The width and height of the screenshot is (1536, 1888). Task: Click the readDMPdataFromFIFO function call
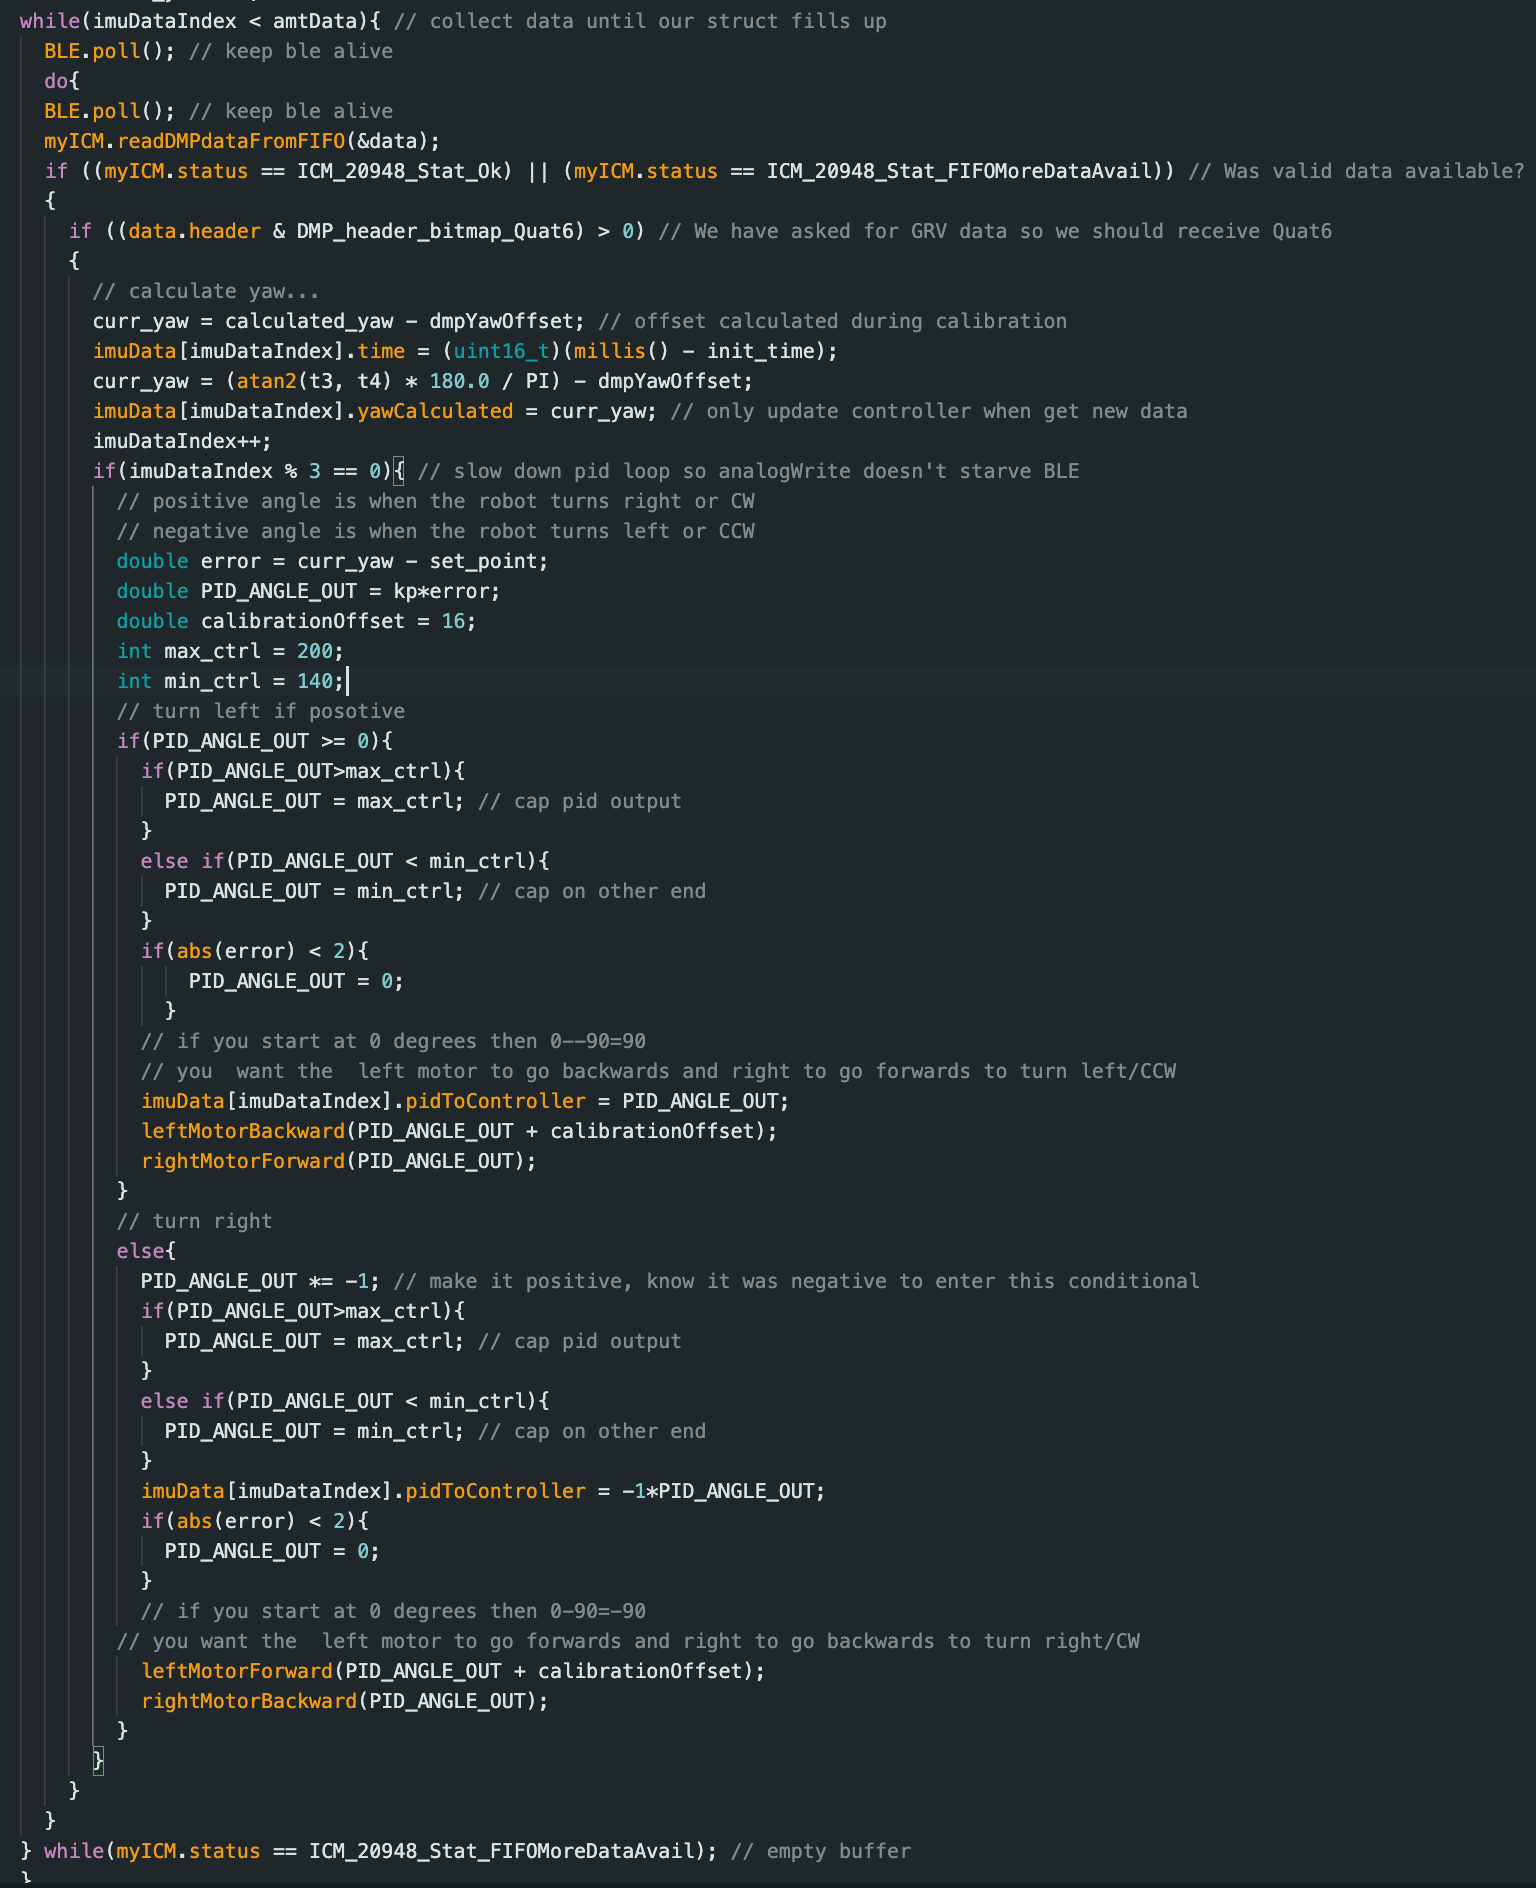[x=231, y=141]
